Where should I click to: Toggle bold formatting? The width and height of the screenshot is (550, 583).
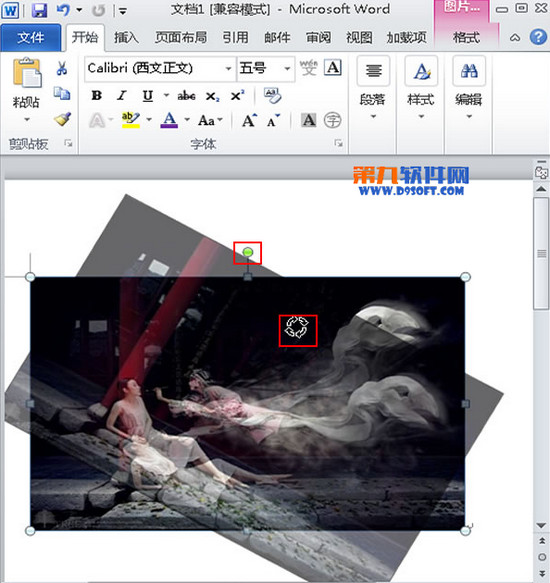(x=97, y=96)
